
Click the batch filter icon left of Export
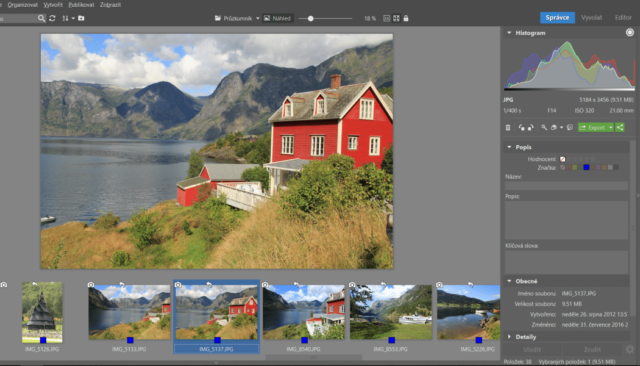(570, 128)
